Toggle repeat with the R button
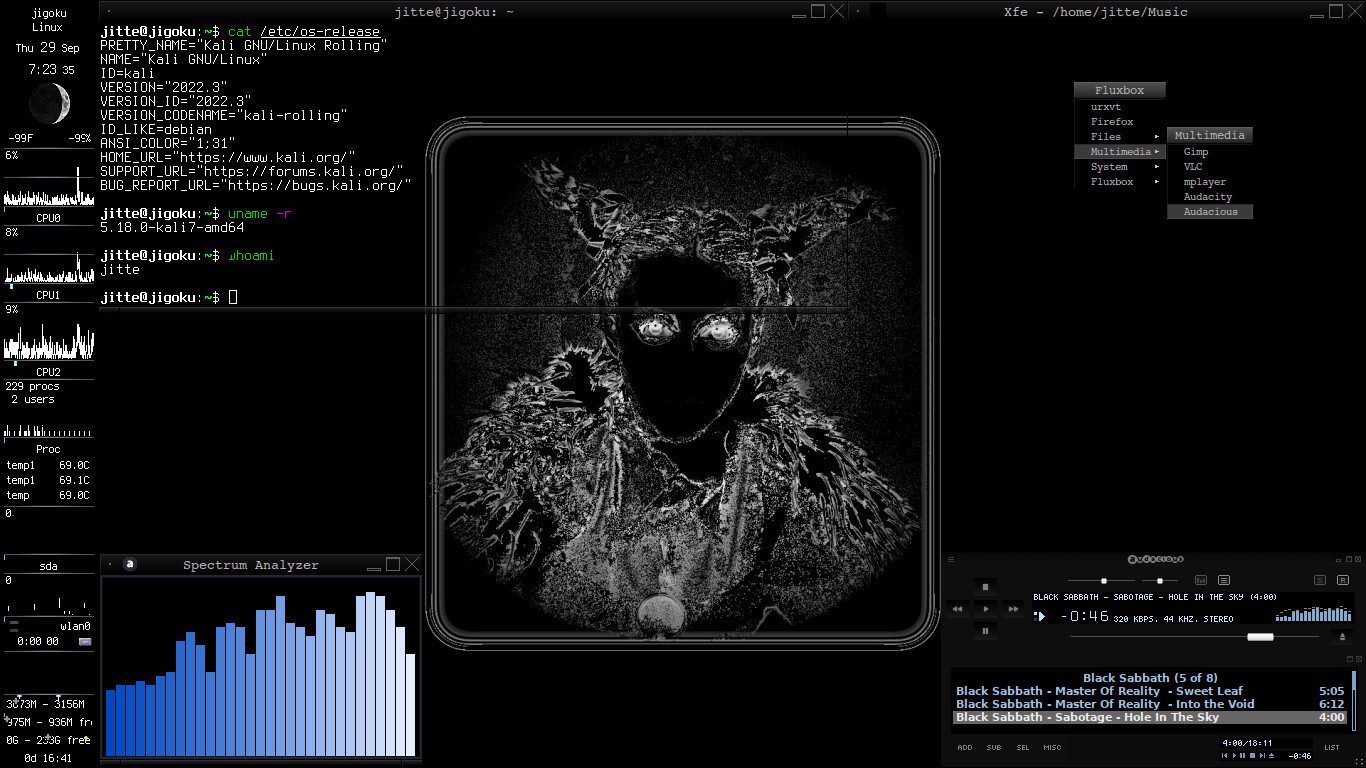 pyautogui.click(x=1343, y=580)
